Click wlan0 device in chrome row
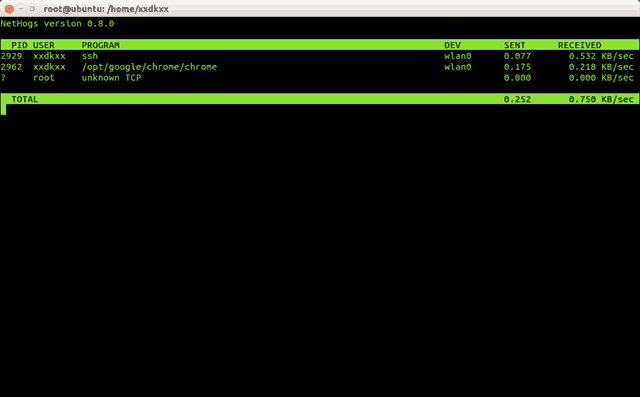 (x=458, y=67)
